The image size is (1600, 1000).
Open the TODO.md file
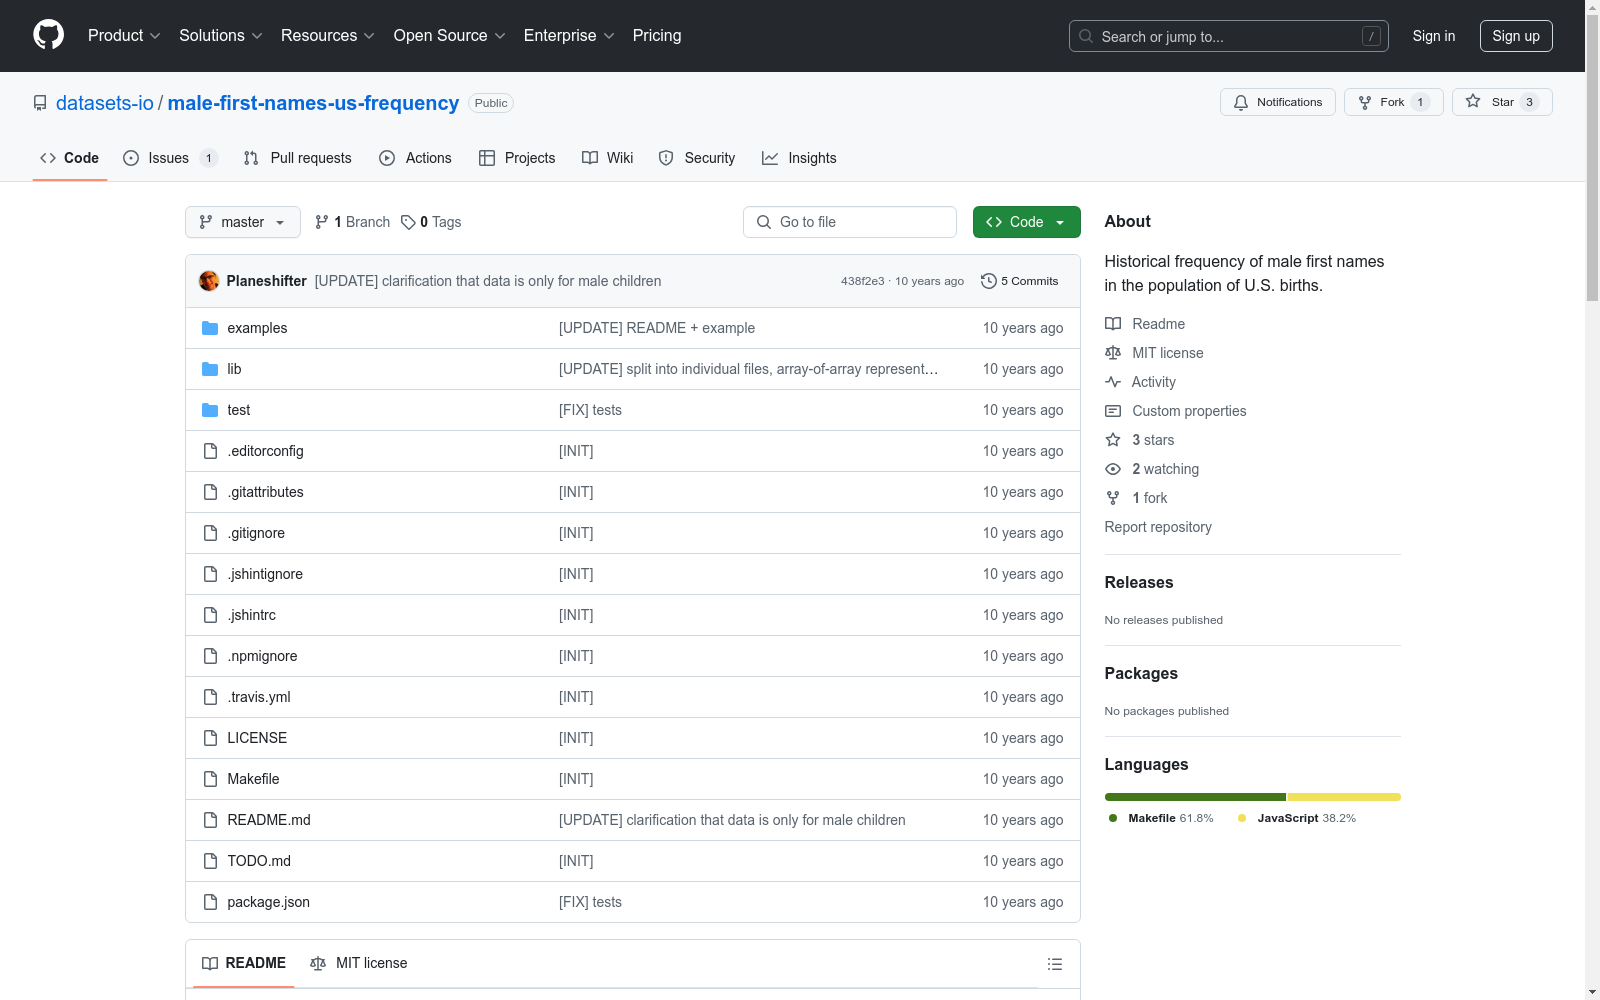[259, 861]
